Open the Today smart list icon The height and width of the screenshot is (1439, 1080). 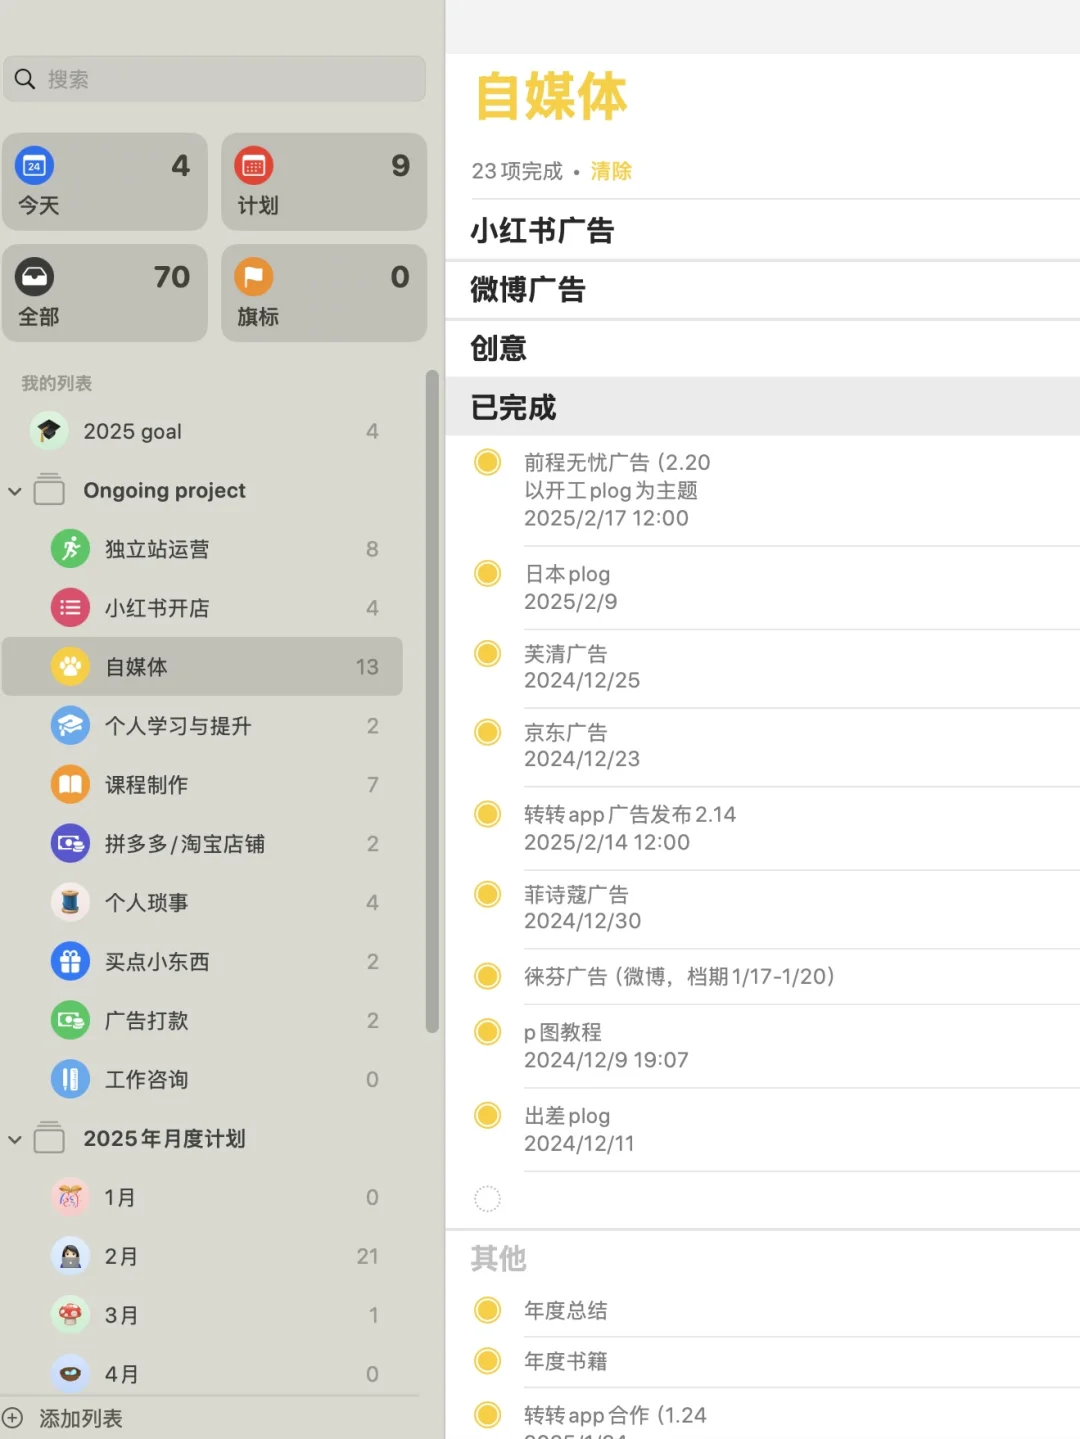pyautogui.click(x=35, y=165)
